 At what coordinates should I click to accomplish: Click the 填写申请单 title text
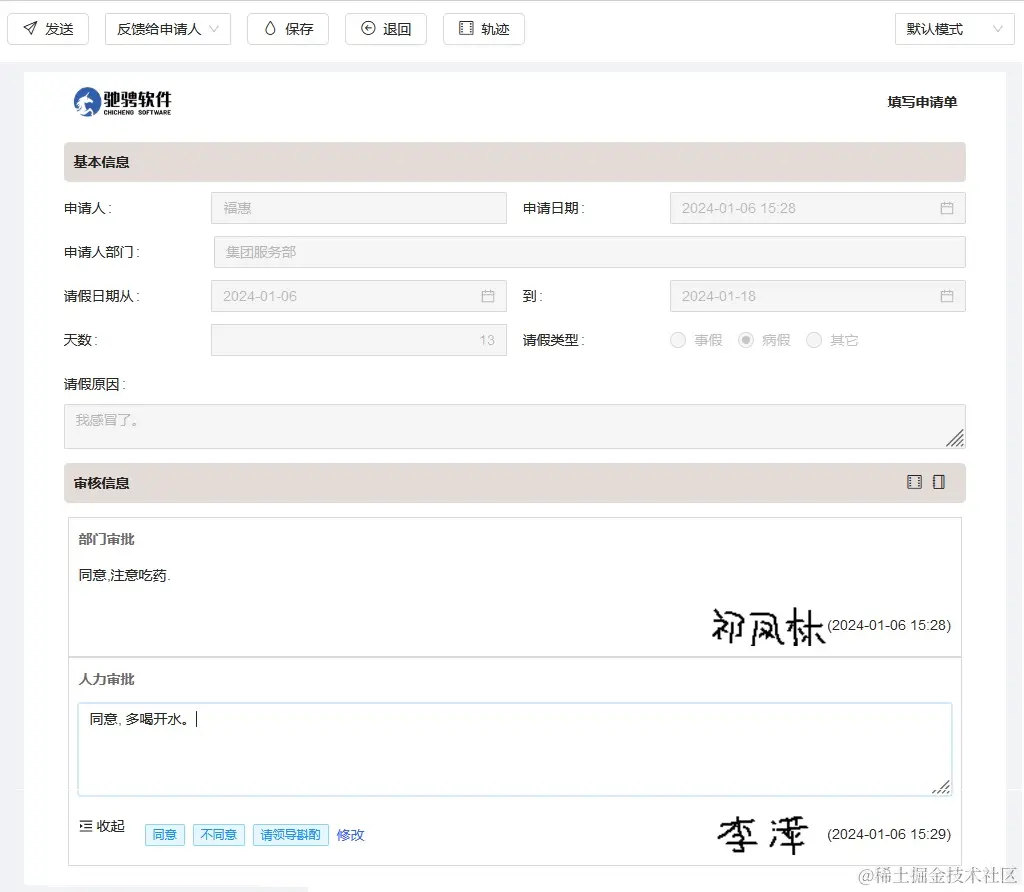[x=922, y=102]
